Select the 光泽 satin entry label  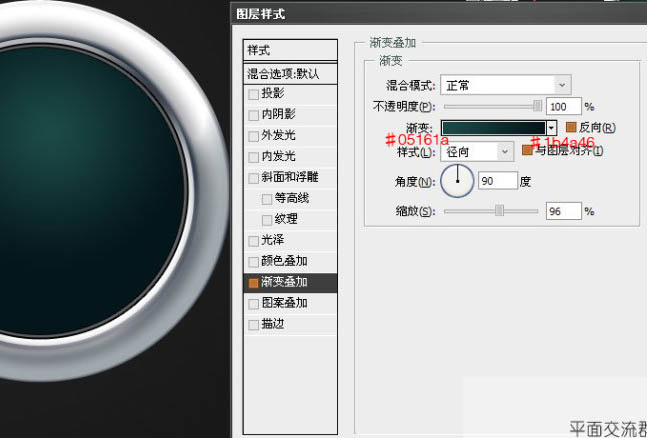[273, 240]
